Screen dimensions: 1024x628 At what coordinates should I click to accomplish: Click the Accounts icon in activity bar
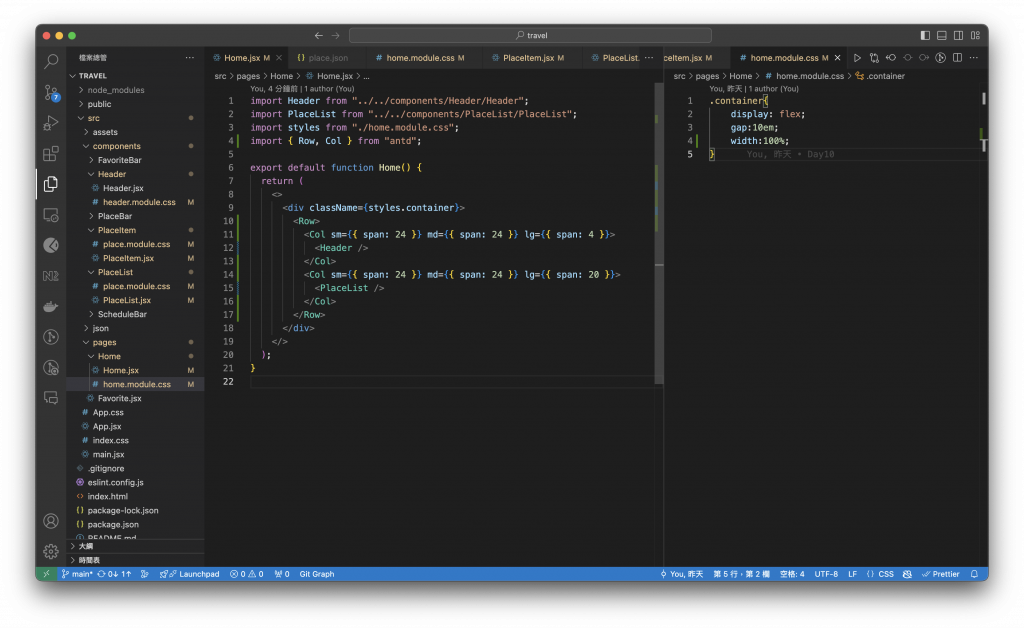51,521
